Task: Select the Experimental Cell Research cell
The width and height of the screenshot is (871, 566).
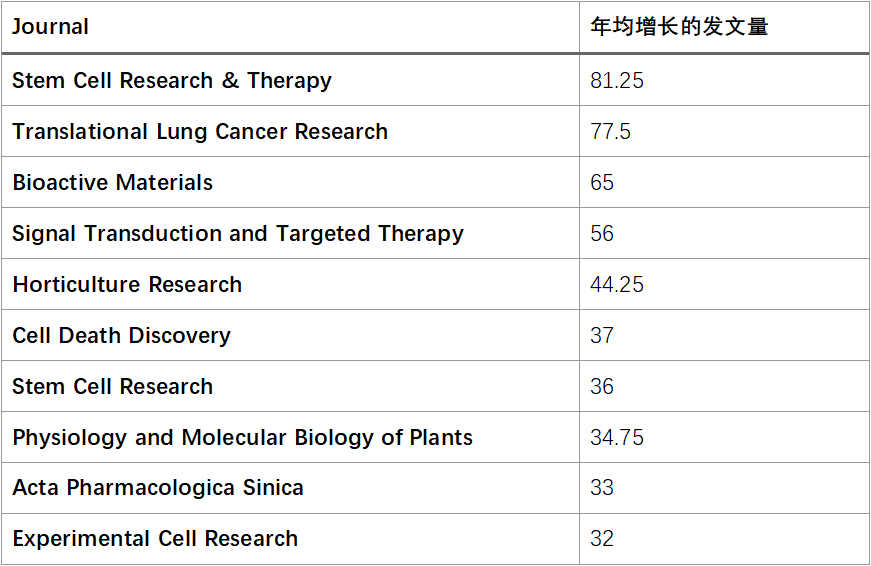Action: [x=290, y=539]
